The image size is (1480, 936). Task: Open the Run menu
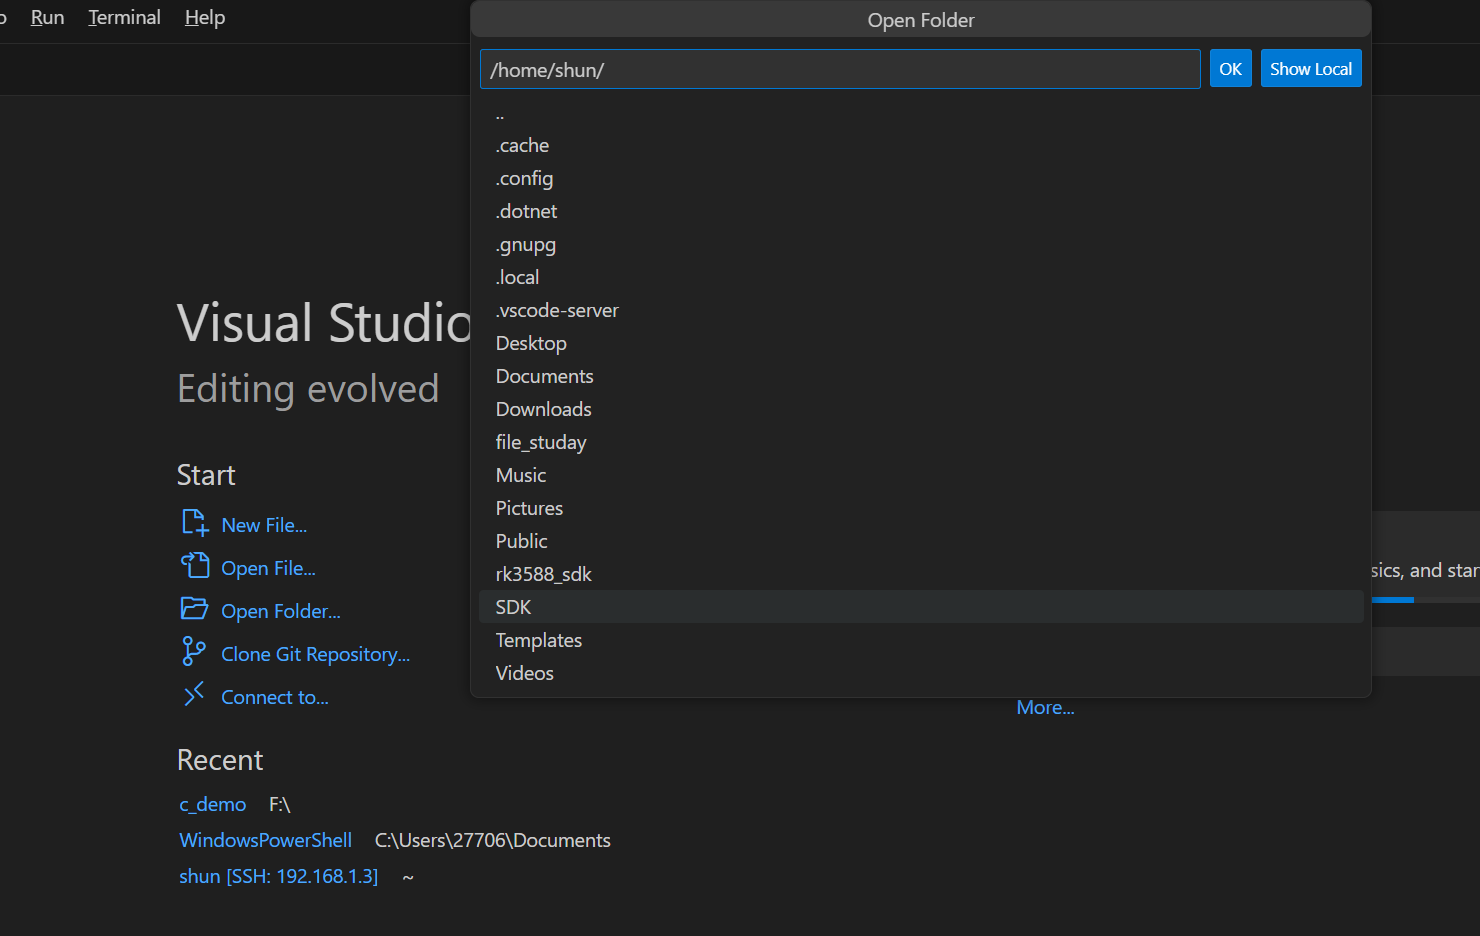coord(47,18)
